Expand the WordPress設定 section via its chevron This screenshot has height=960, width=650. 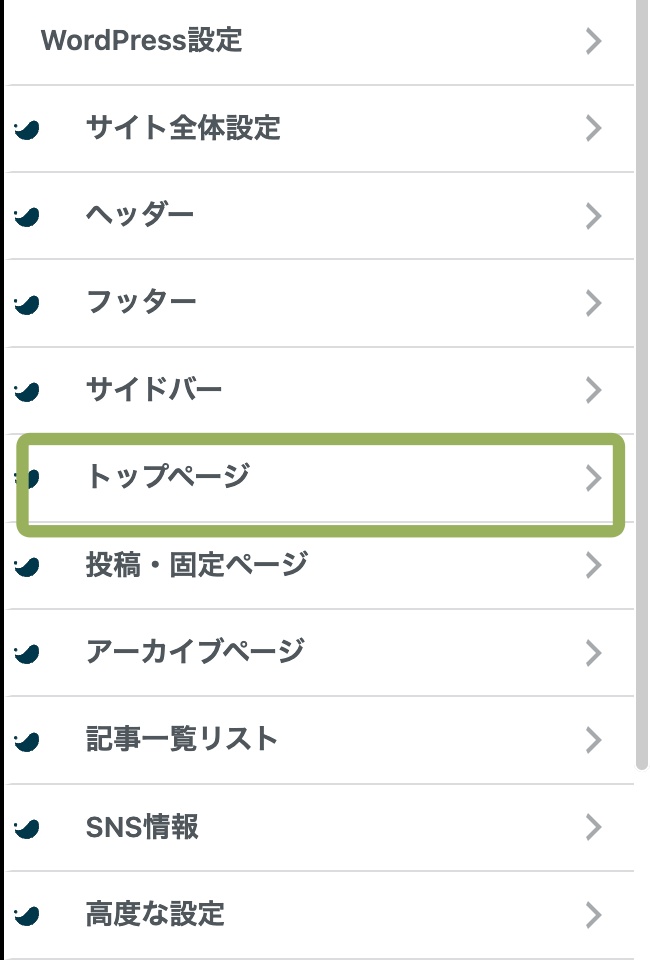pyautogui.click(x=594, y=41)
